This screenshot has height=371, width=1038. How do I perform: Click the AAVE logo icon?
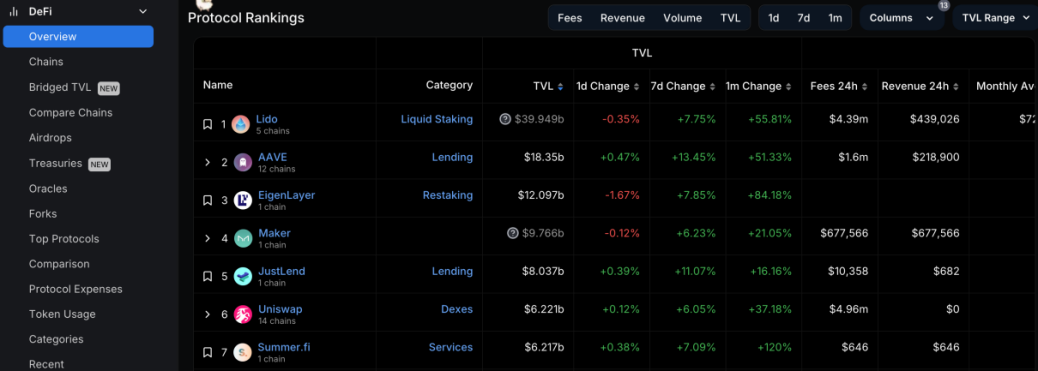(243, 162)
